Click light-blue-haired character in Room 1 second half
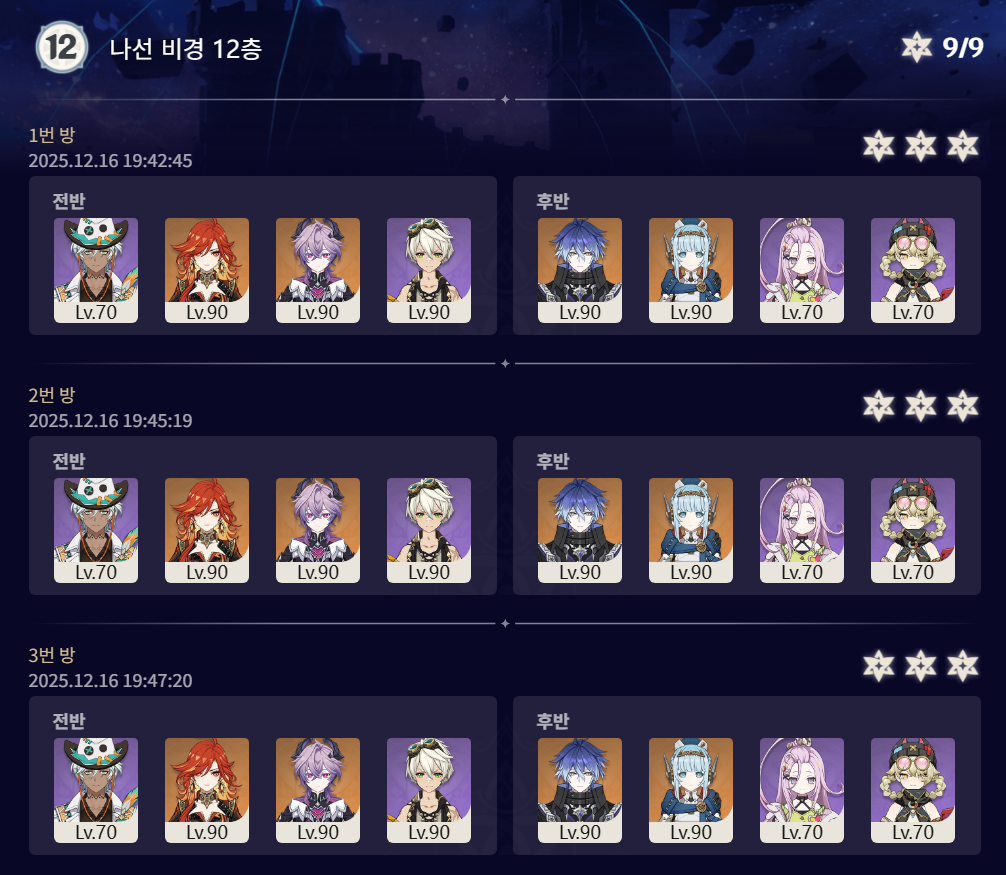 pyautogui.click(x=690, y=270)
